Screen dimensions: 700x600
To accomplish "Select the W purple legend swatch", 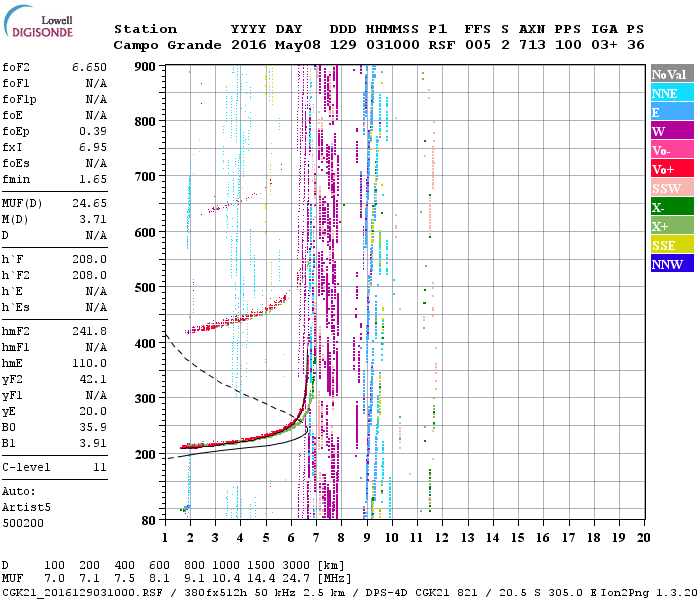I will point(672,131).
